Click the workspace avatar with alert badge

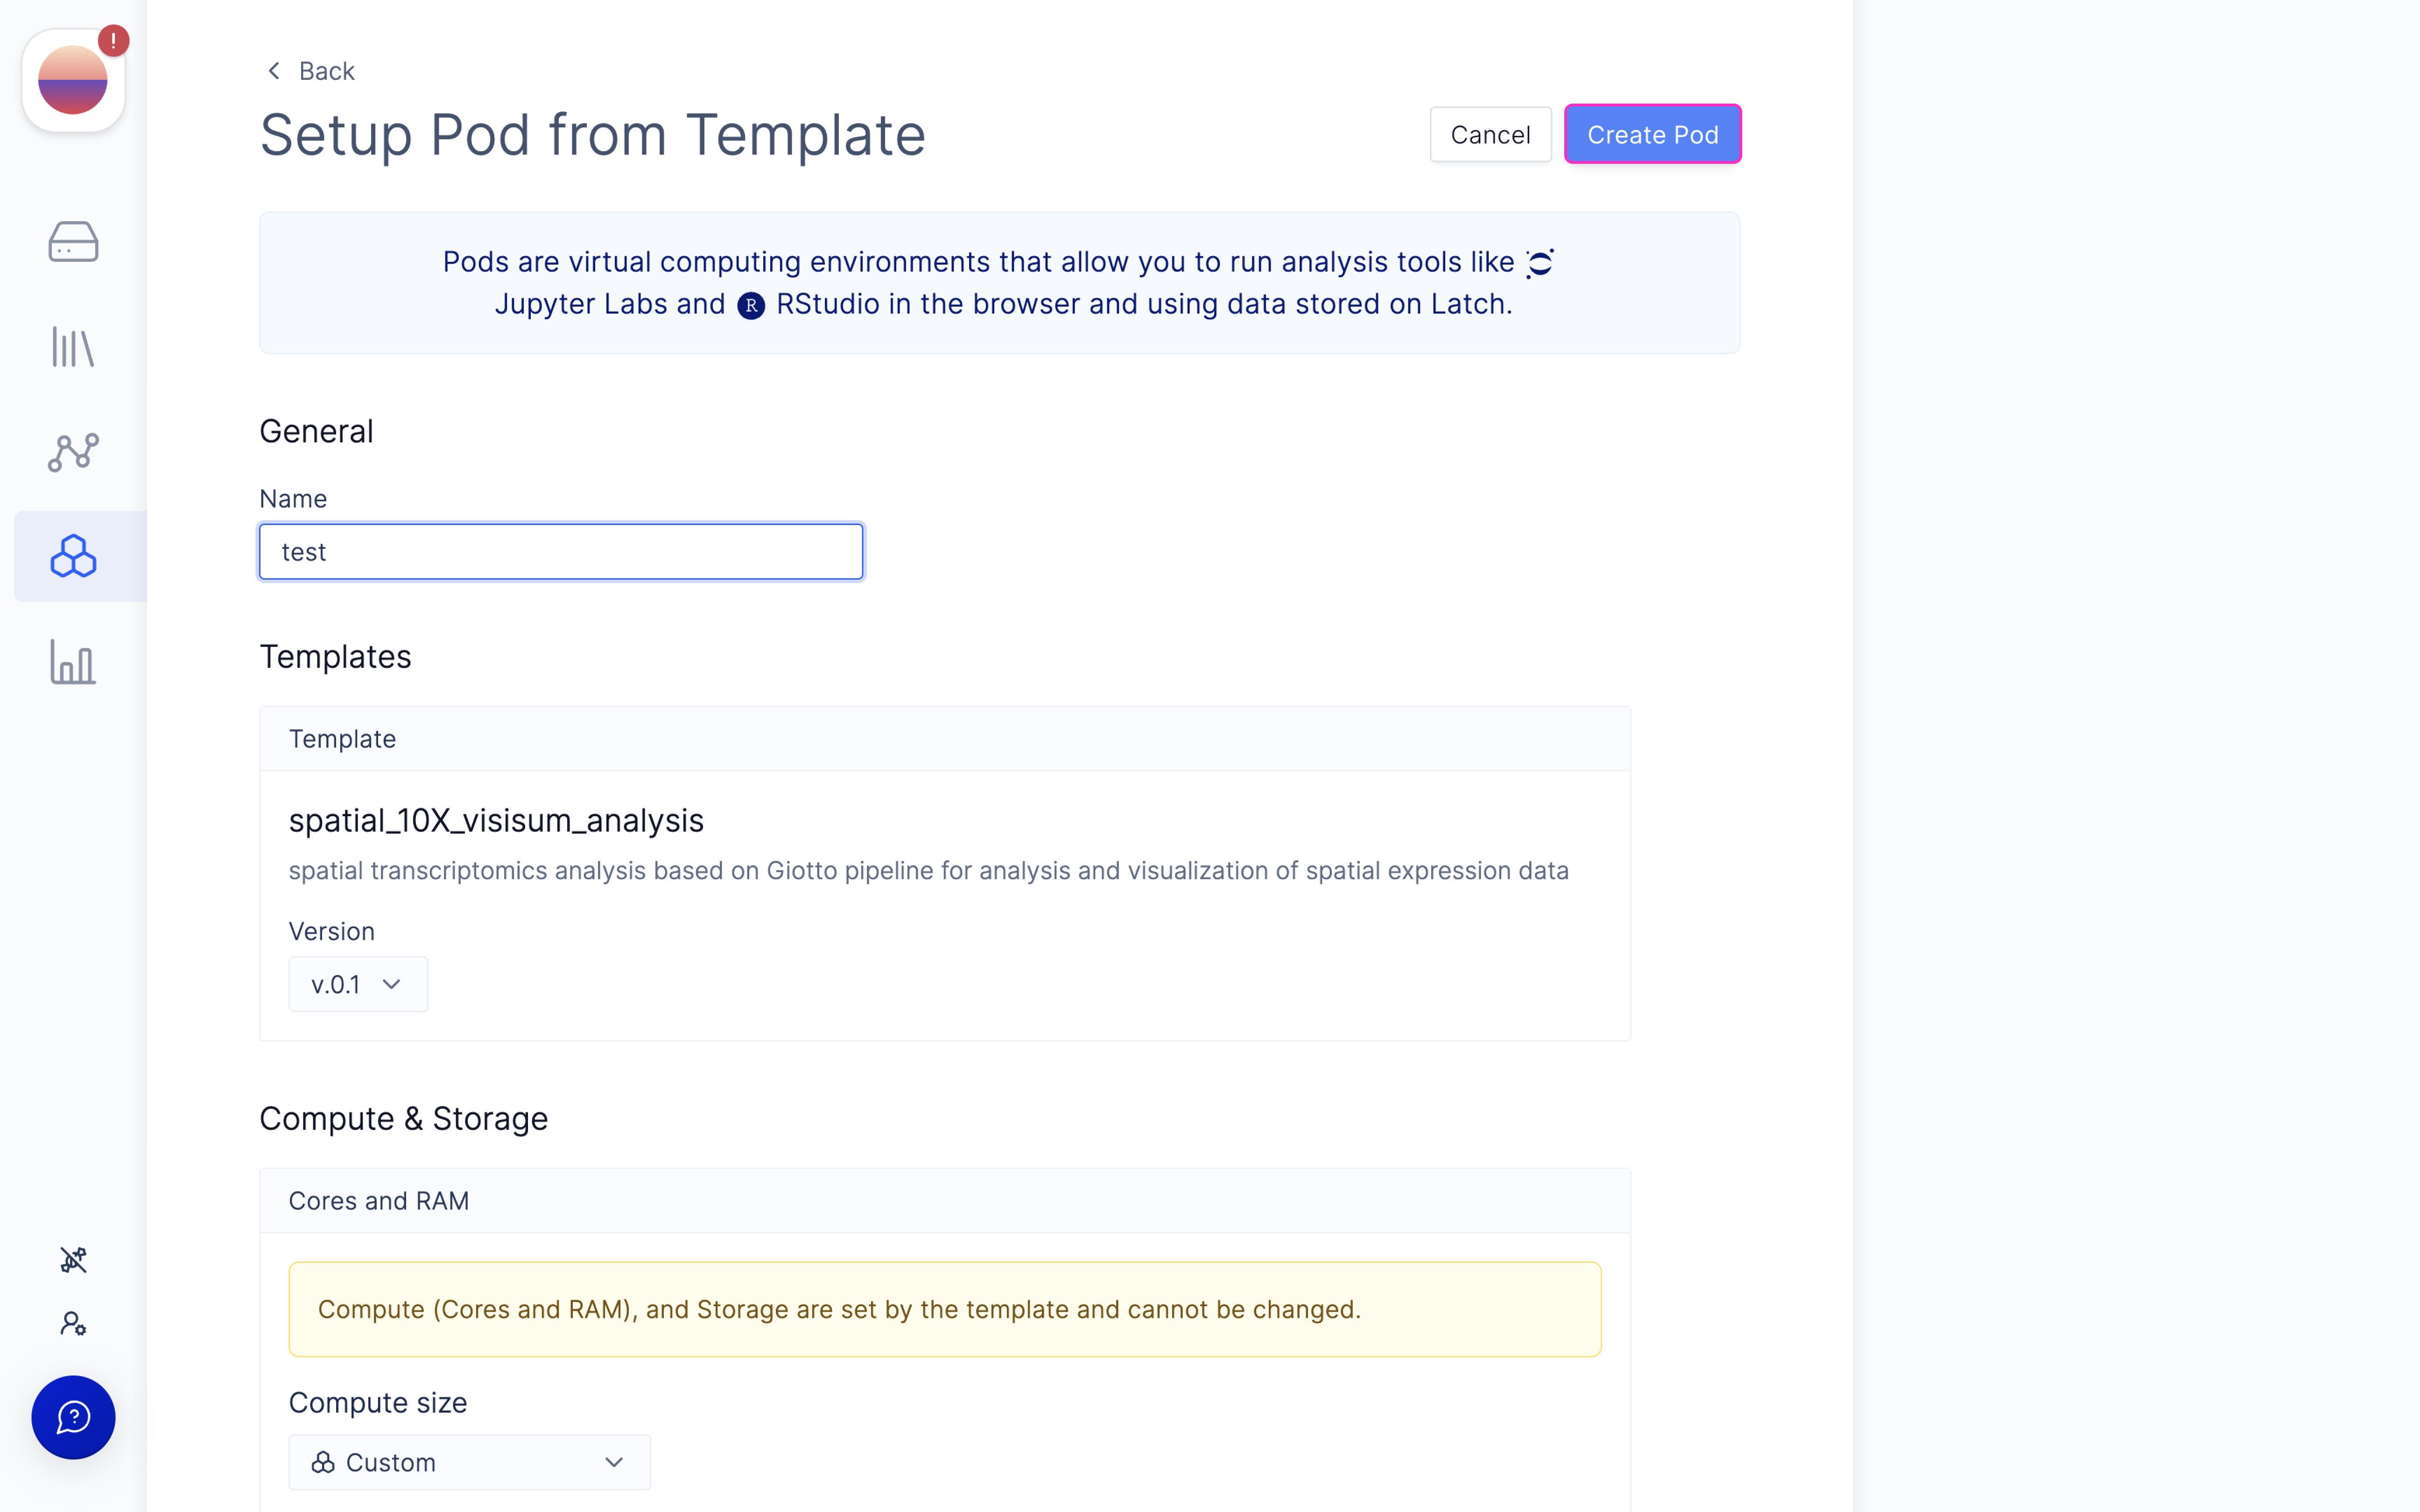[x=73, y=80]
